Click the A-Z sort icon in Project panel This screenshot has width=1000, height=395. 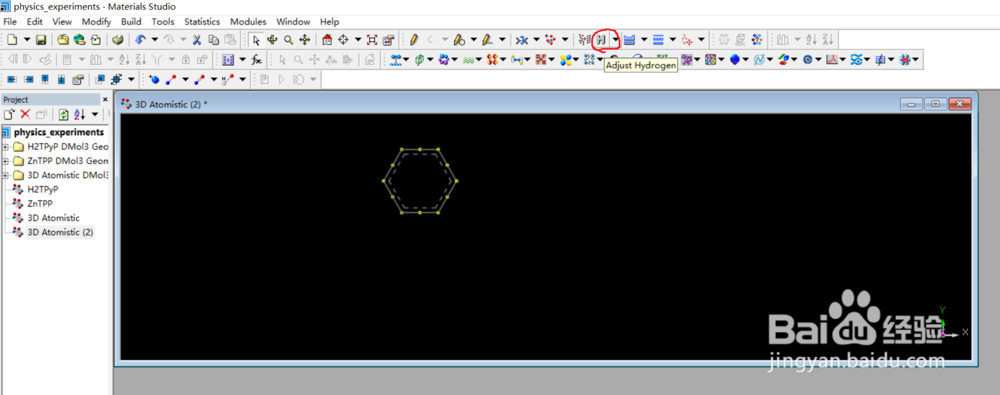coord(80,114)
